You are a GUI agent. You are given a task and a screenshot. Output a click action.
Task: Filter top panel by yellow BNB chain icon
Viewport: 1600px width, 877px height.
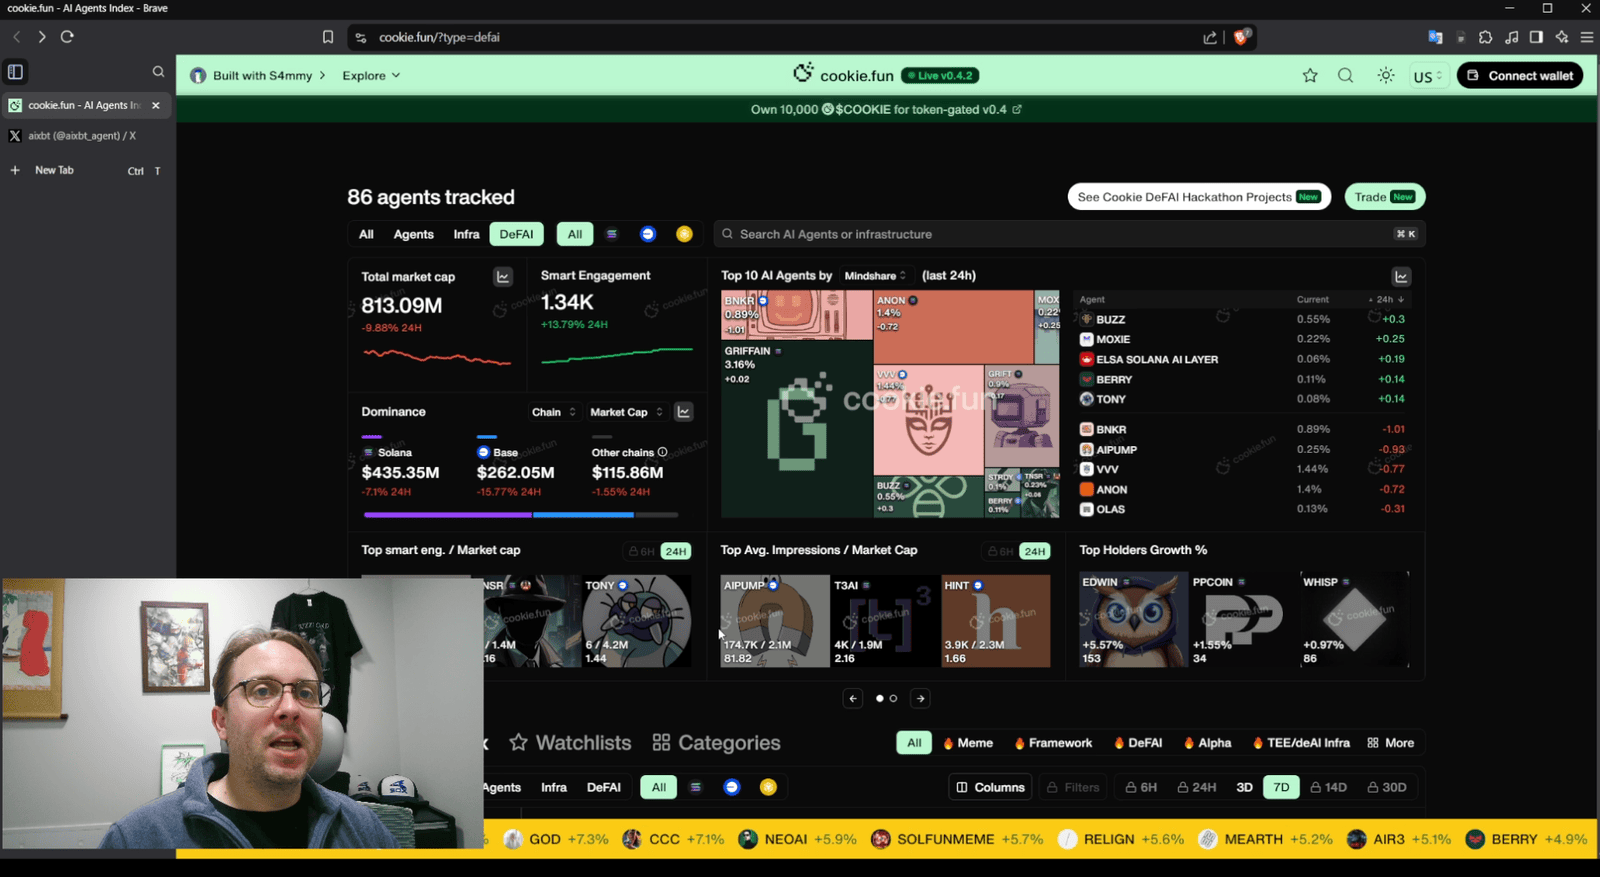684,234
